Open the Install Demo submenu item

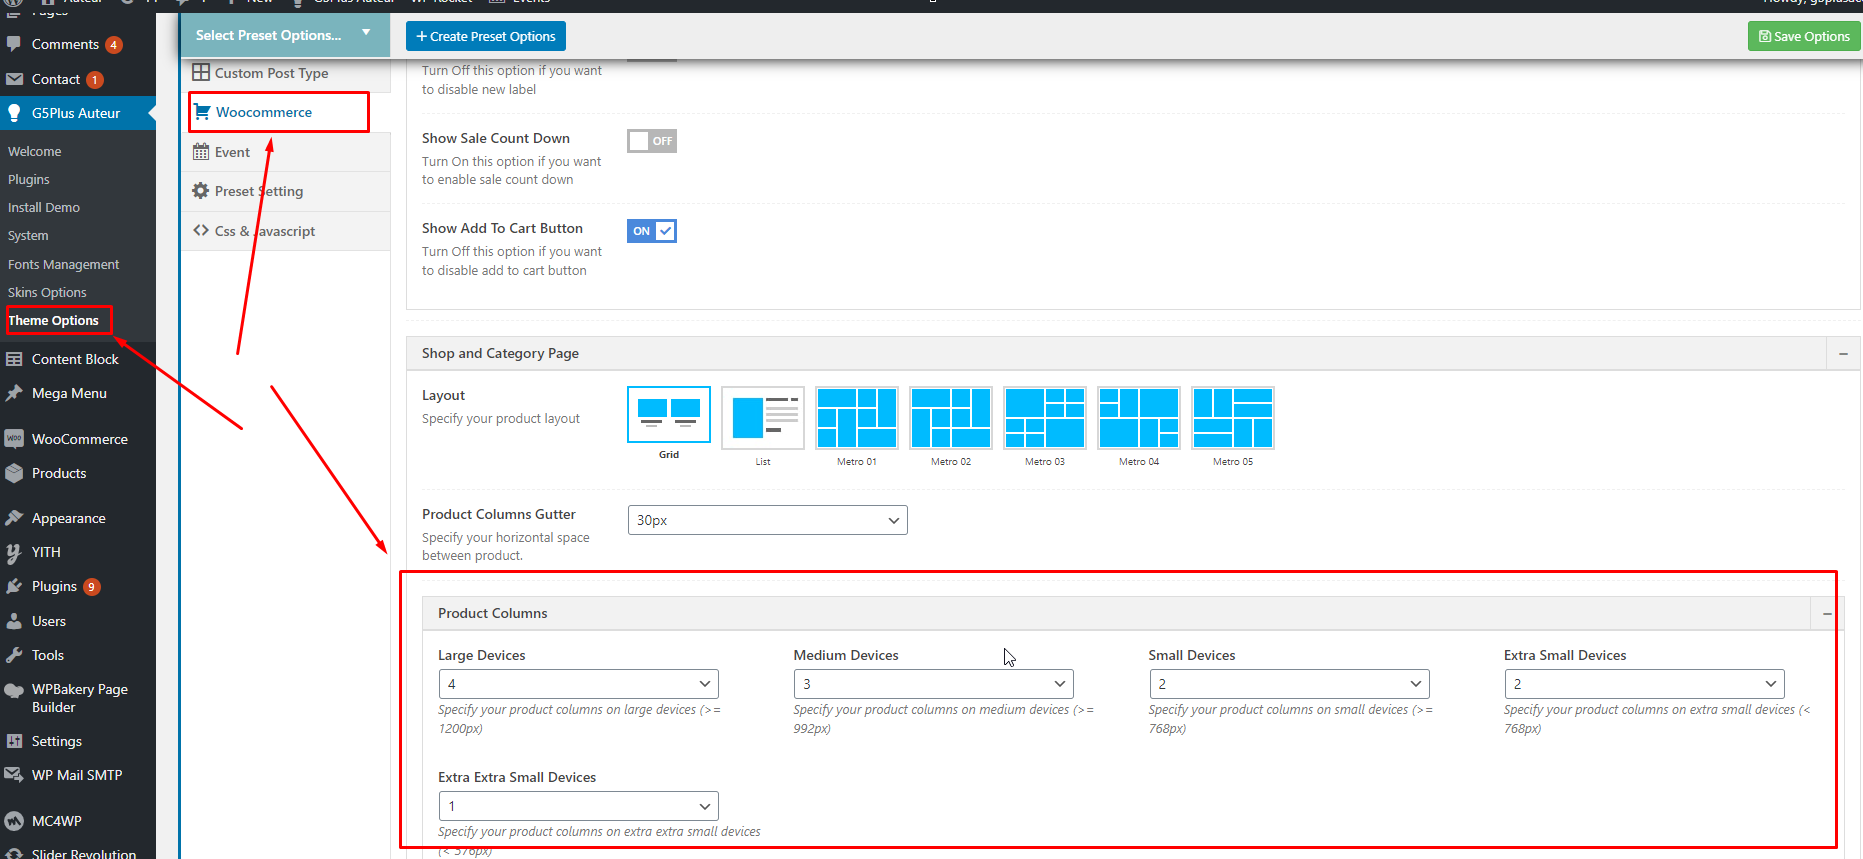(44, 207)
